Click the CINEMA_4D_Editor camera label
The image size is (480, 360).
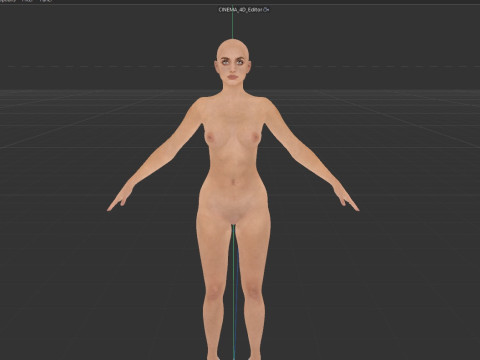tap(240, 10)
